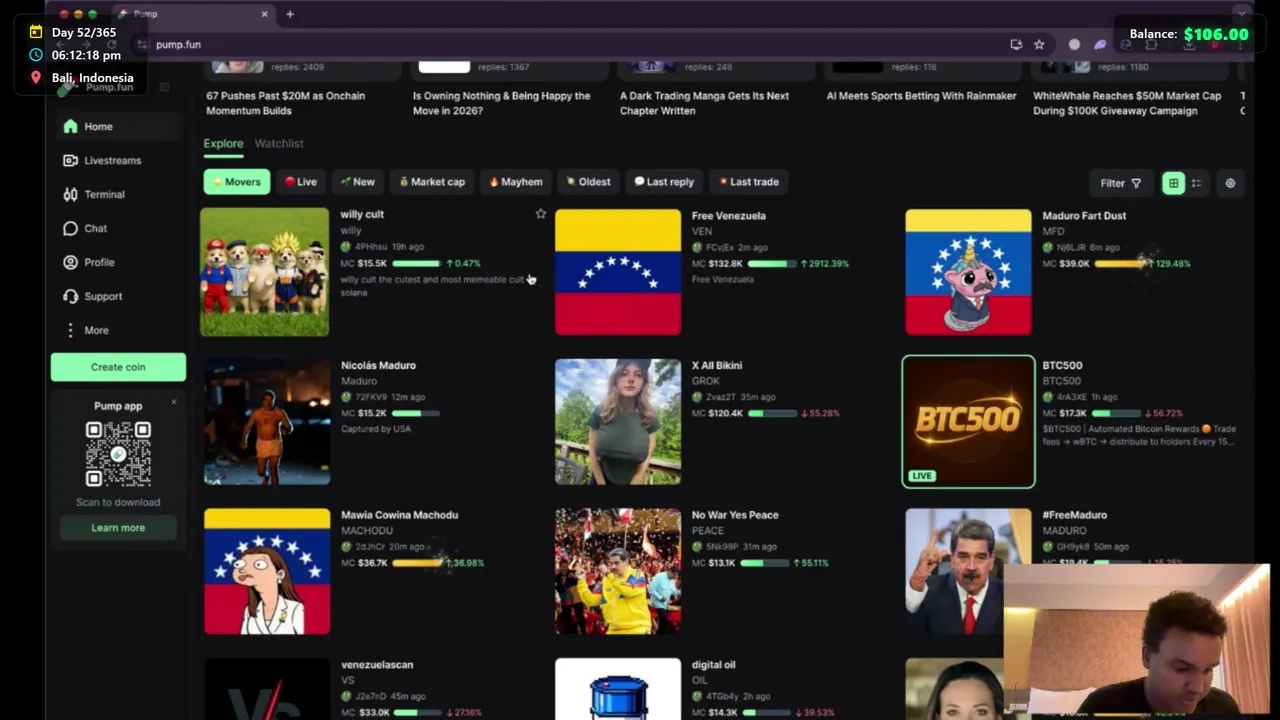This screenshot has height=720, width=1280.
Task: Open the Free Venezuela flag thumbnail
Action: click(x=618, y=272)
